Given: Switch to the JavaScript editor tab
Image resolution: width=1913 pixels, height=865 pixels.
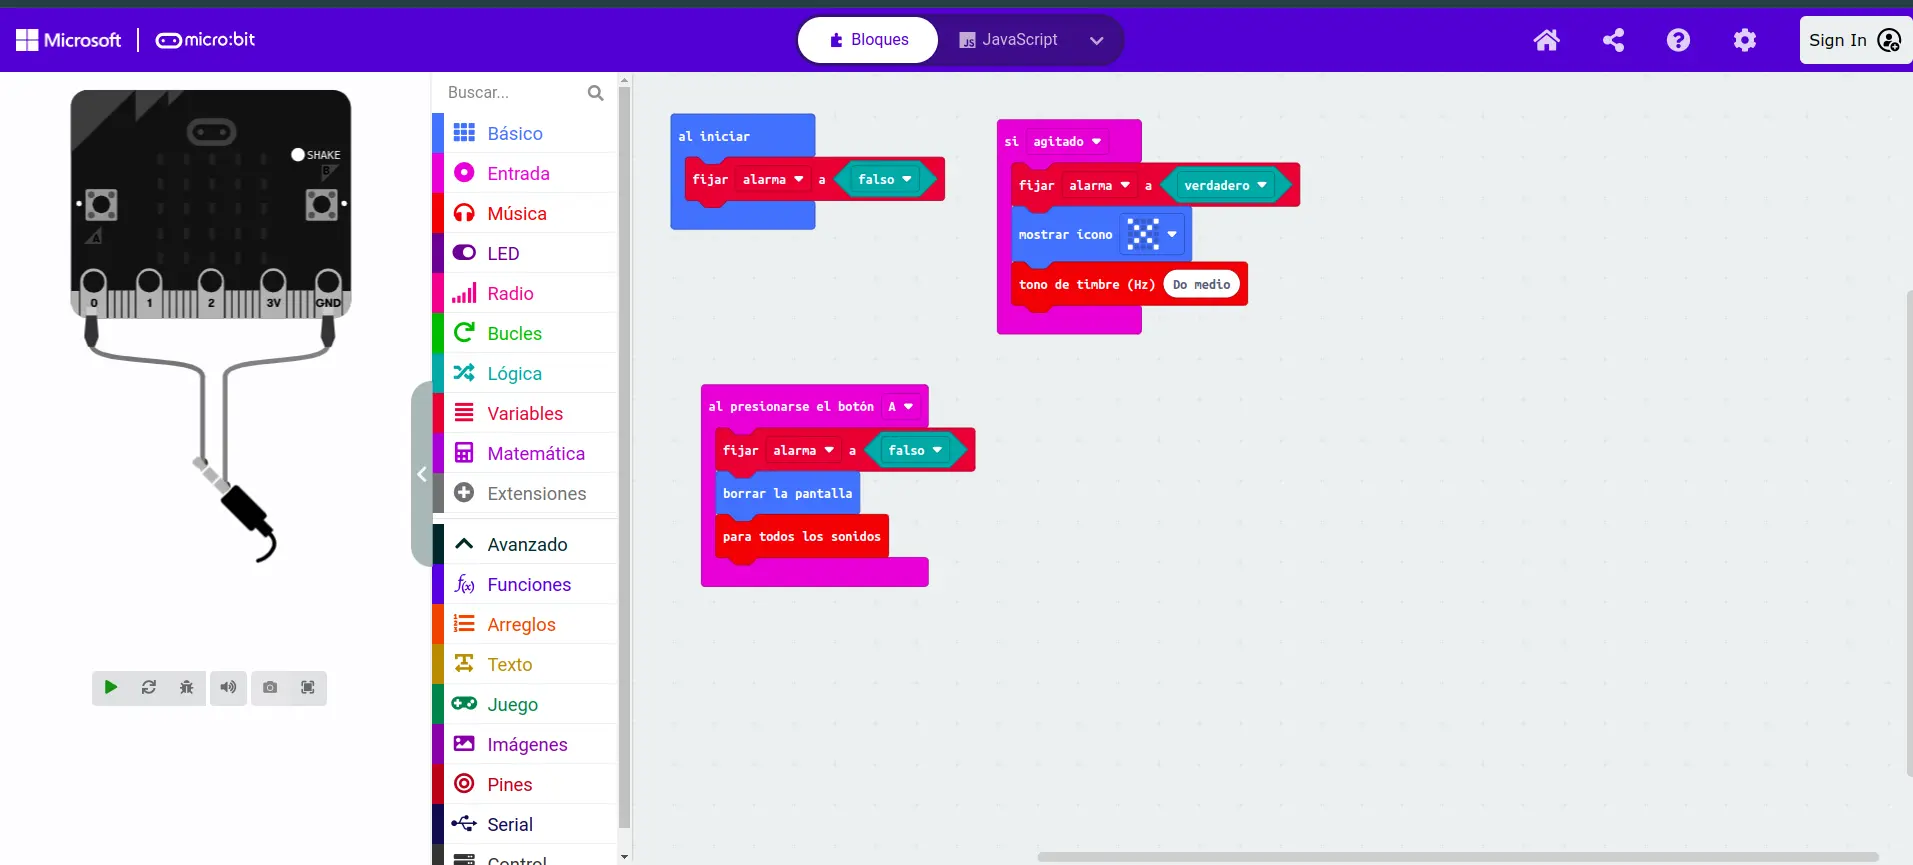Looking at the screenshot, I should pos(1008,40).
